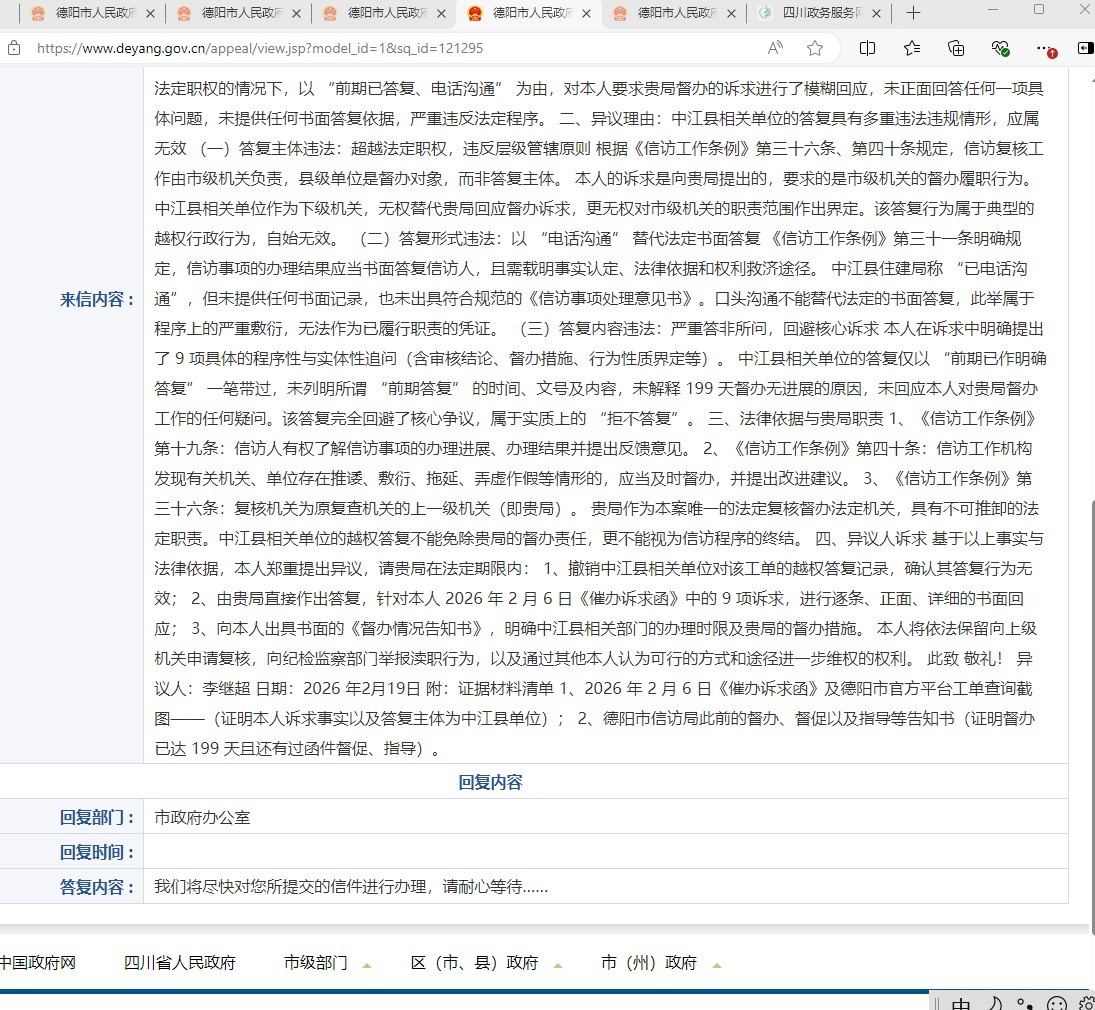Expand the 市（州）政府 dropdown
Image resolution: width=1095 pixels, height=1010 pixels.
[716, 964]
